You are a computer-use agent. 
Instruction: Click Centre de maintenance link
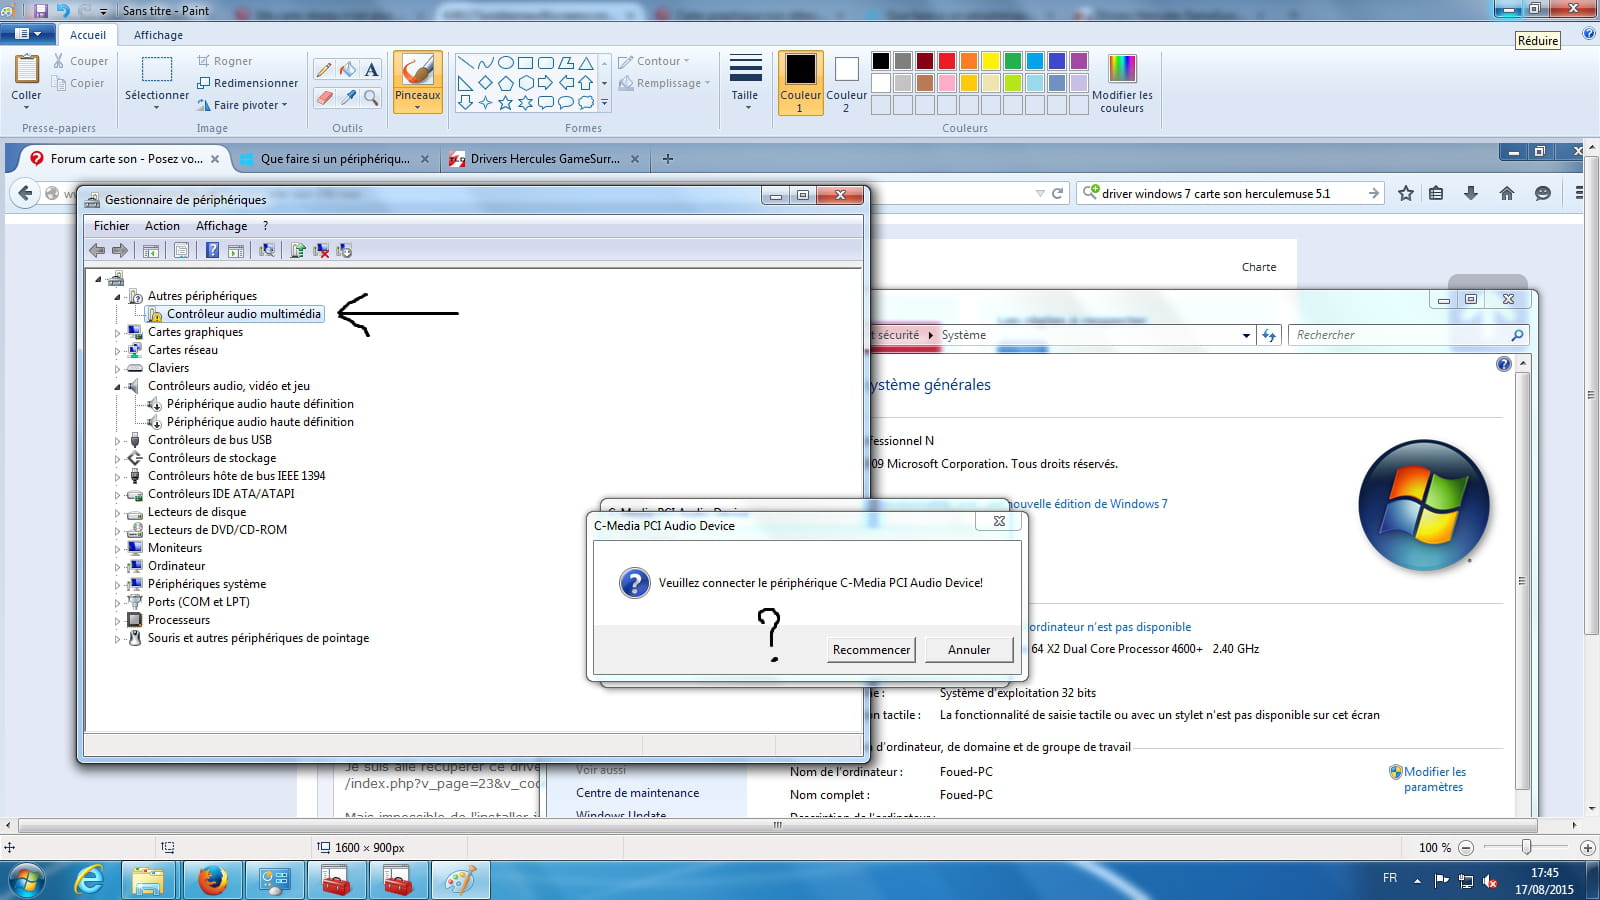[638, 793]
